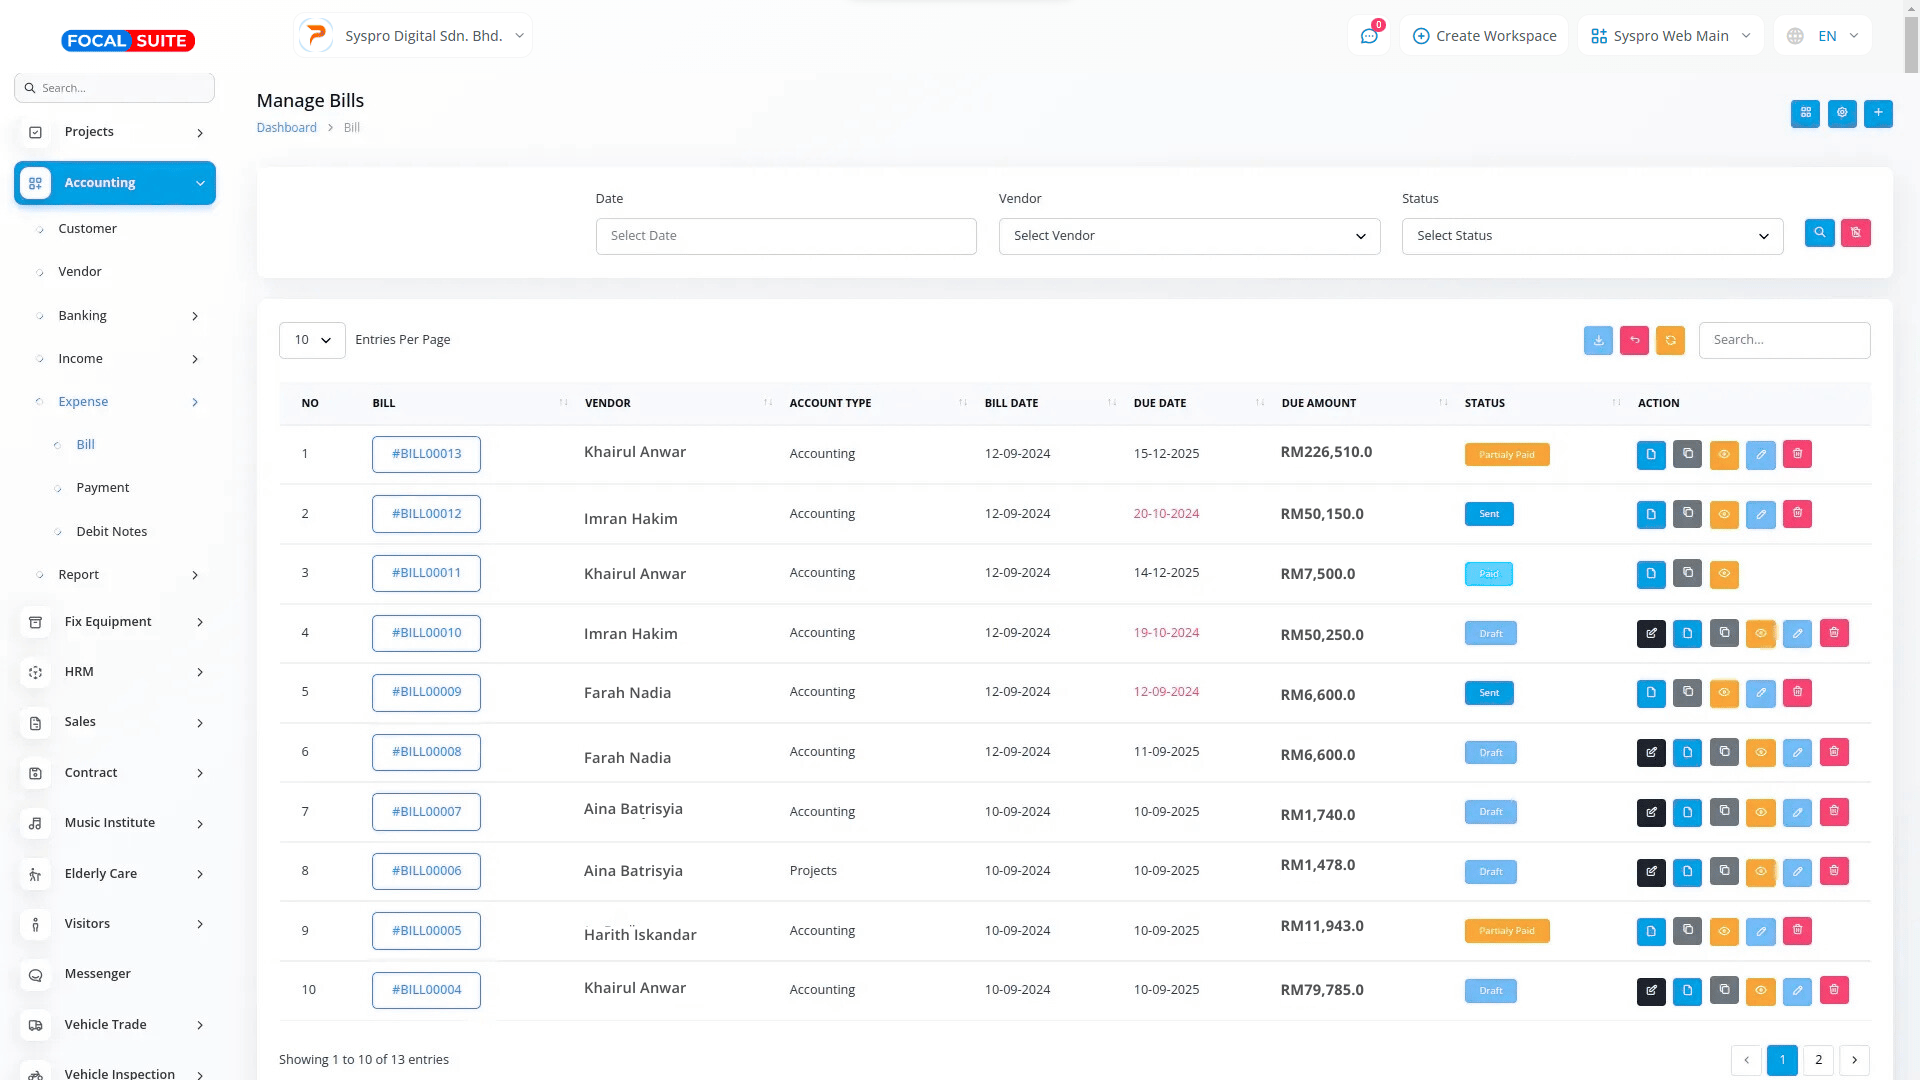Go to page 2 of bills
Image resolution: width=1920 pixels, height=1080 pixels.
pyautogui.click(x=1818, y=1059)
